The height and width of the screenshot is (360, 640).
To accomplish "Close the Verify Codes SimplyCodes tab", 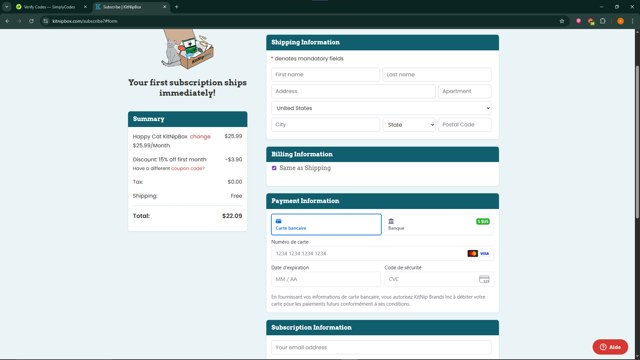I will (85, 7).
